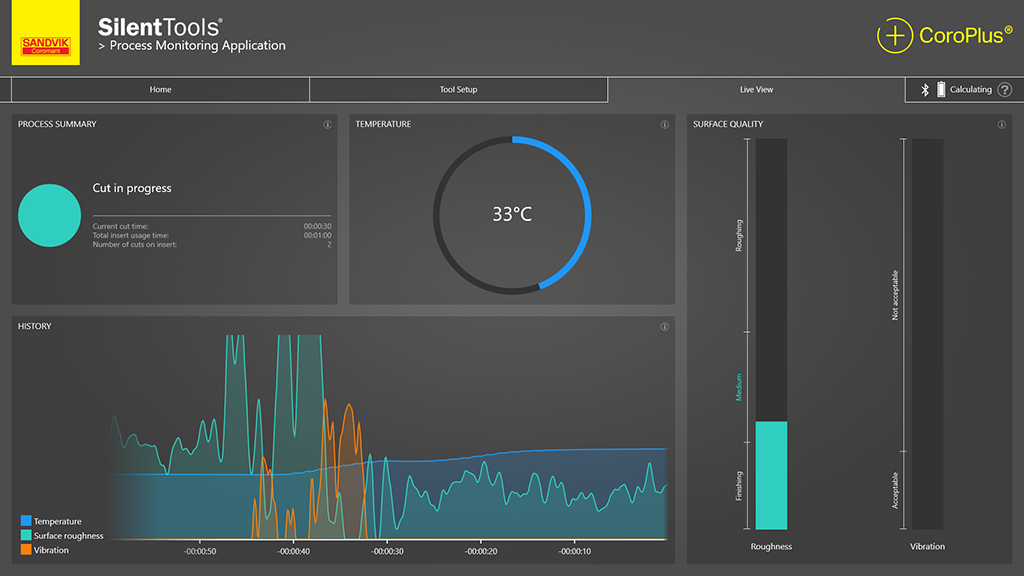Click the Number of cuts on insert row
Screen dimensions: 1024x576
[212, 245]
